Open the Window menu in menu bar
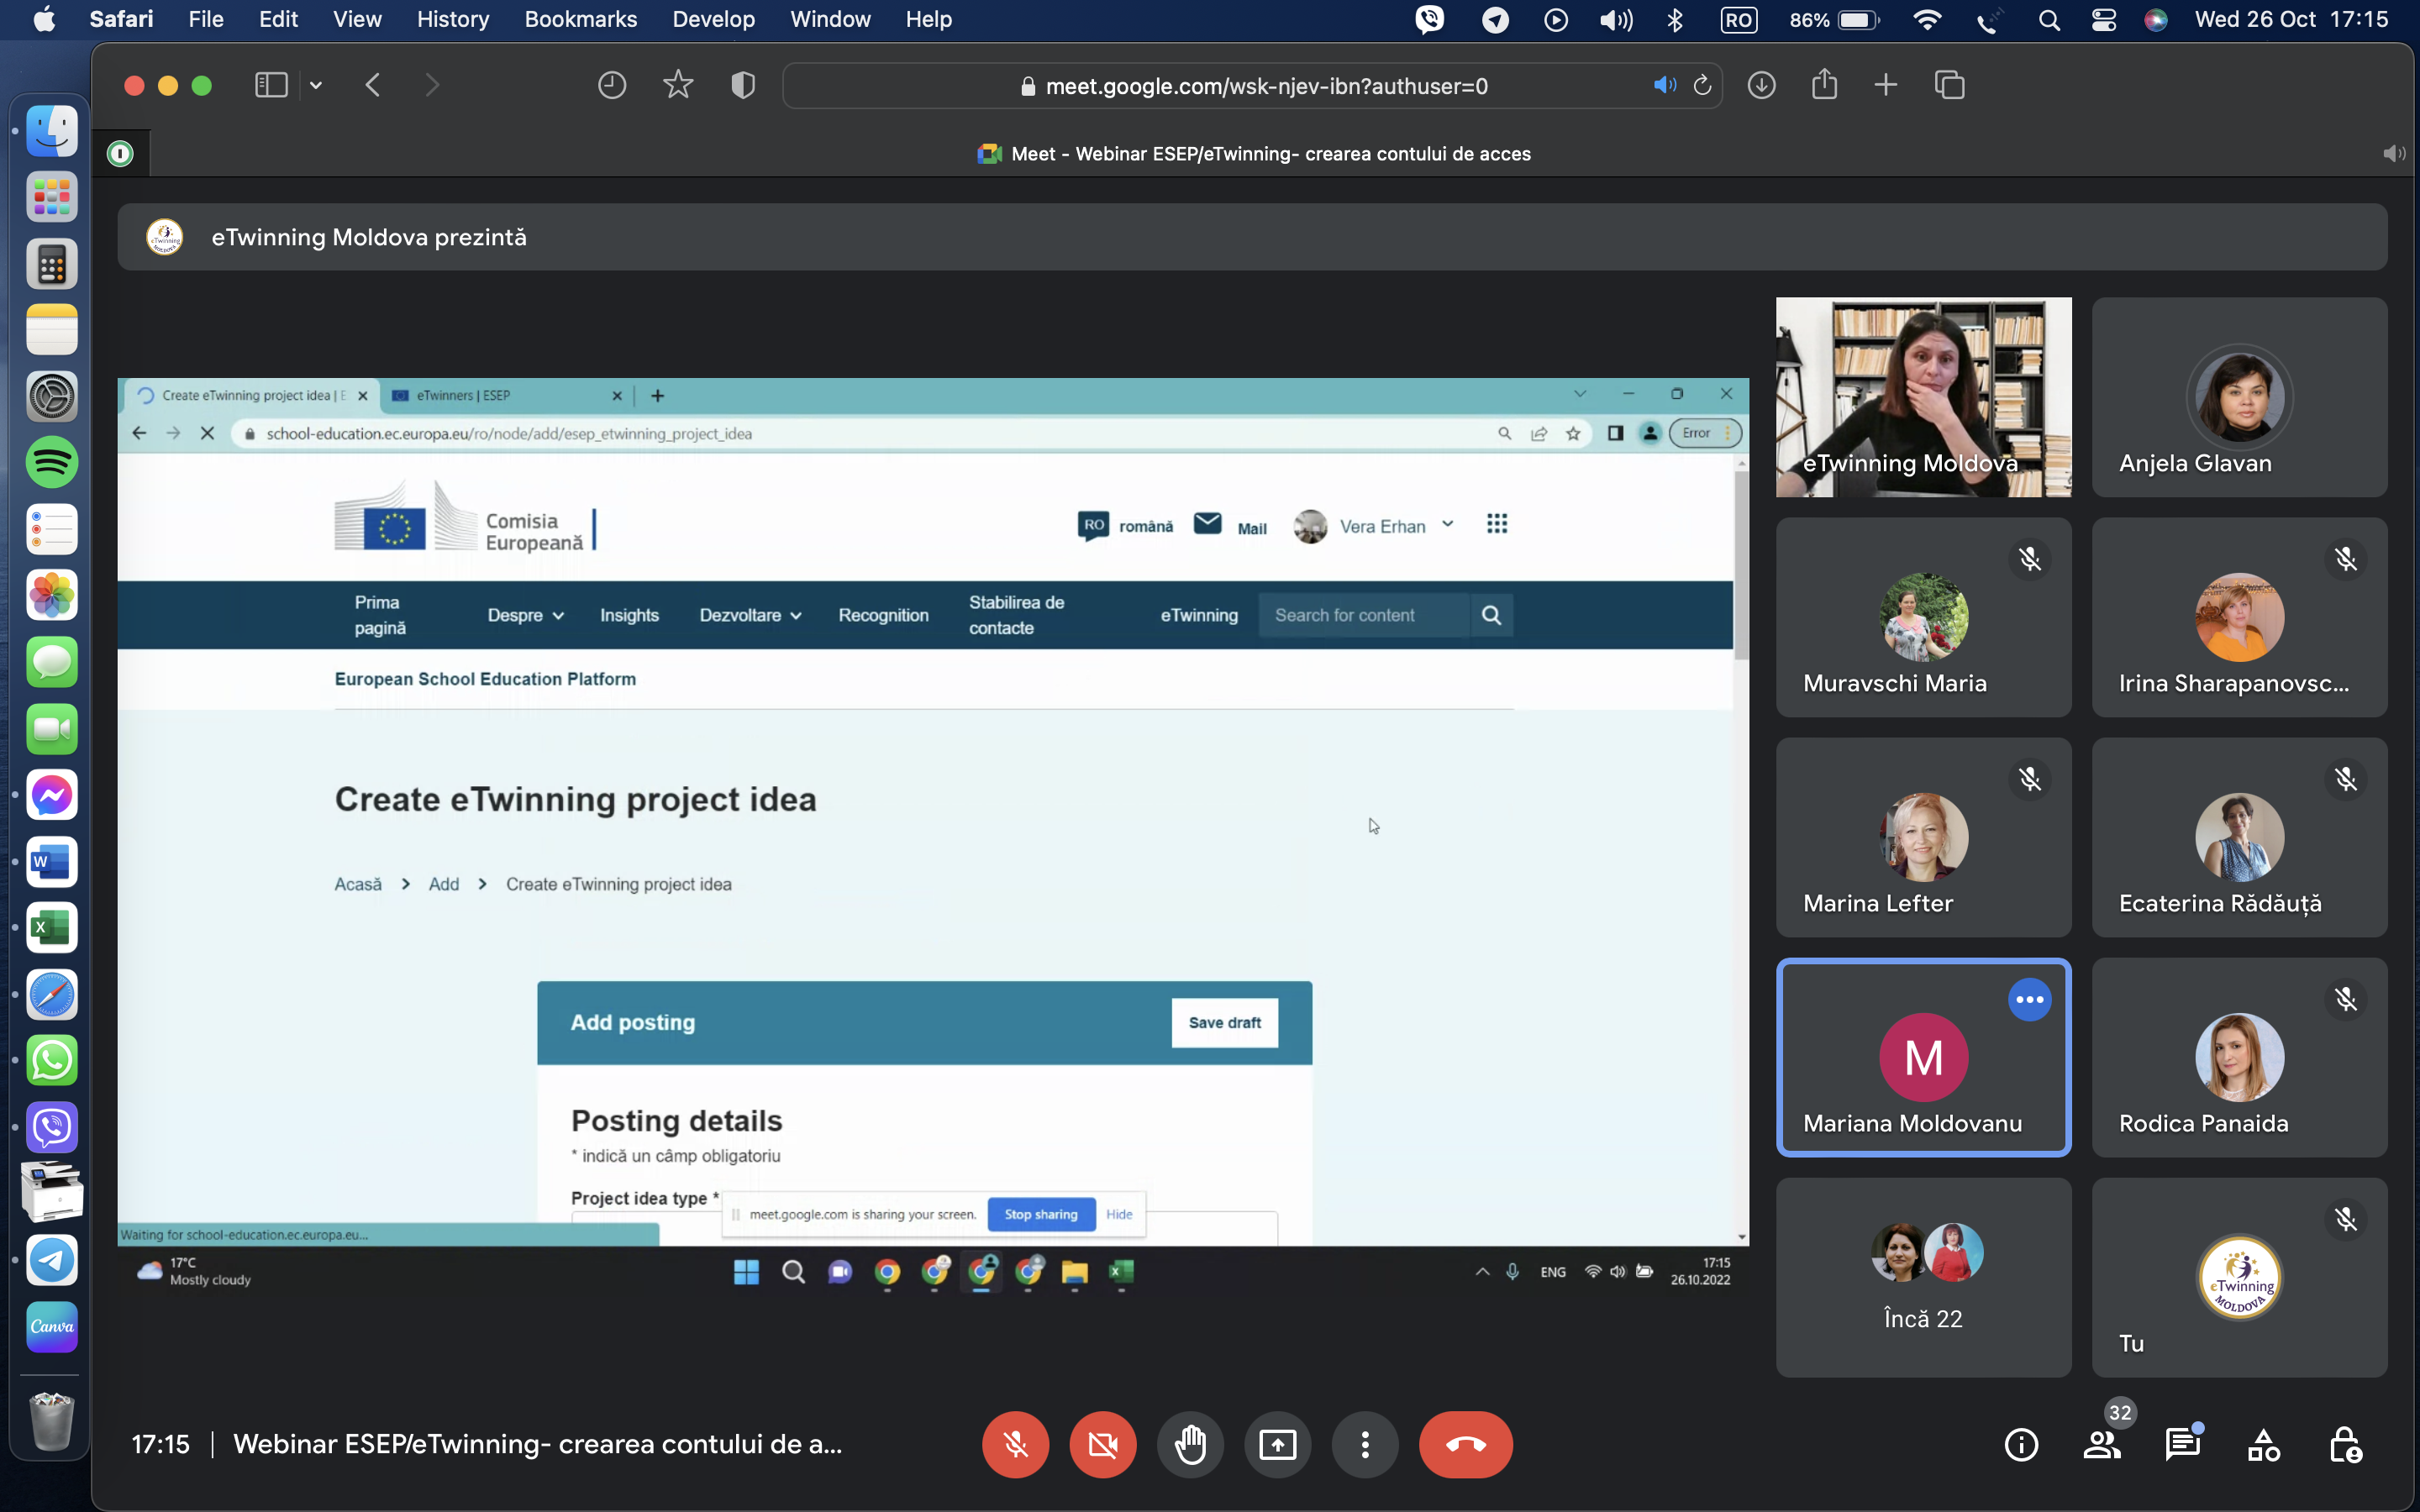2420x1512 pixels. point(830,19)
